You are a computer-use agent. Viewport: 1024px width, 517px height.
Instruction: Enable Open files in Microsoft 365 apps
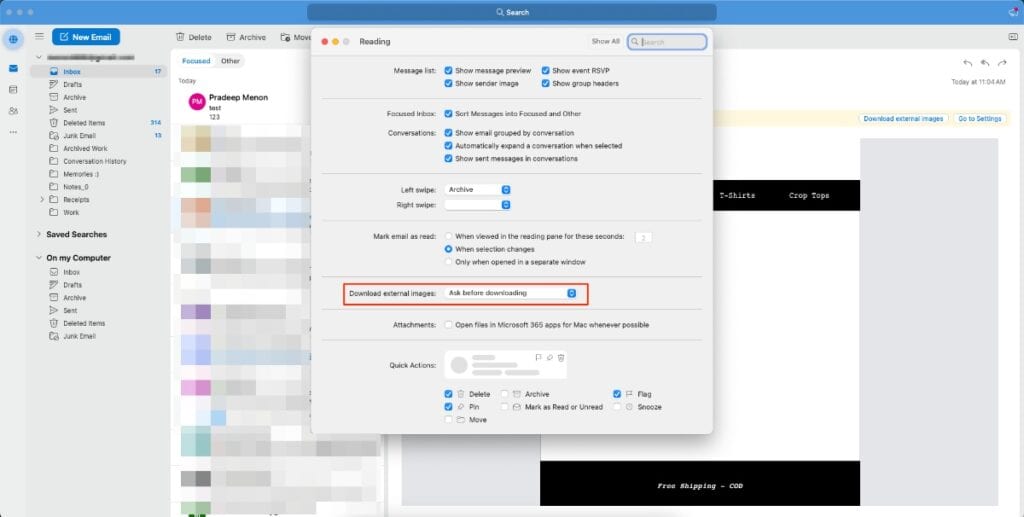click(448, 324)
